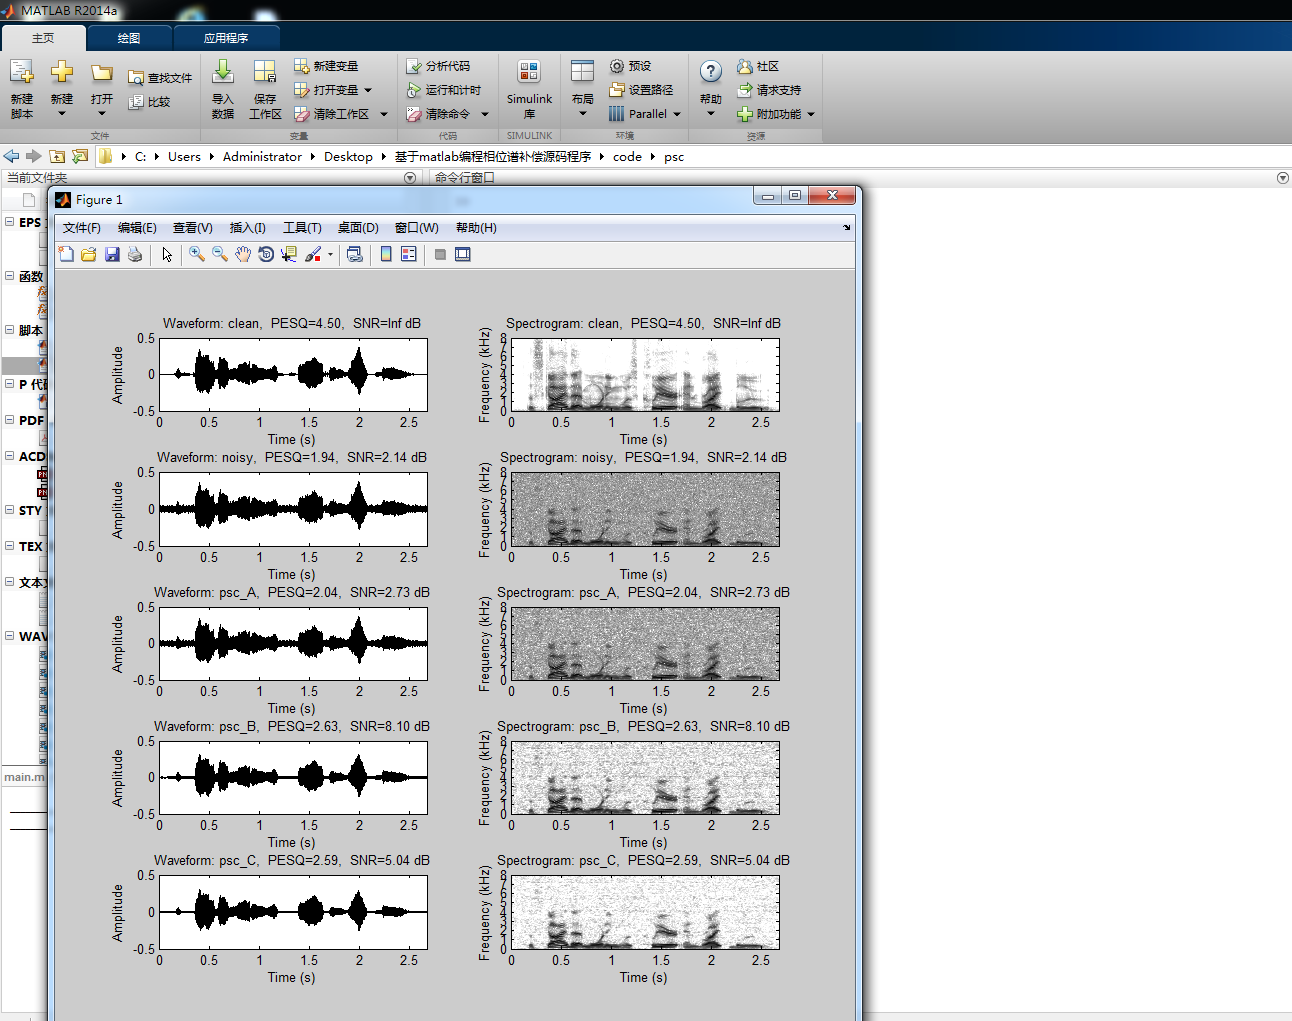Image resolution: width=1292 pixels, height=1021 pixels.
Task: Activate the Zoom In tool
Action: (197, 254)
